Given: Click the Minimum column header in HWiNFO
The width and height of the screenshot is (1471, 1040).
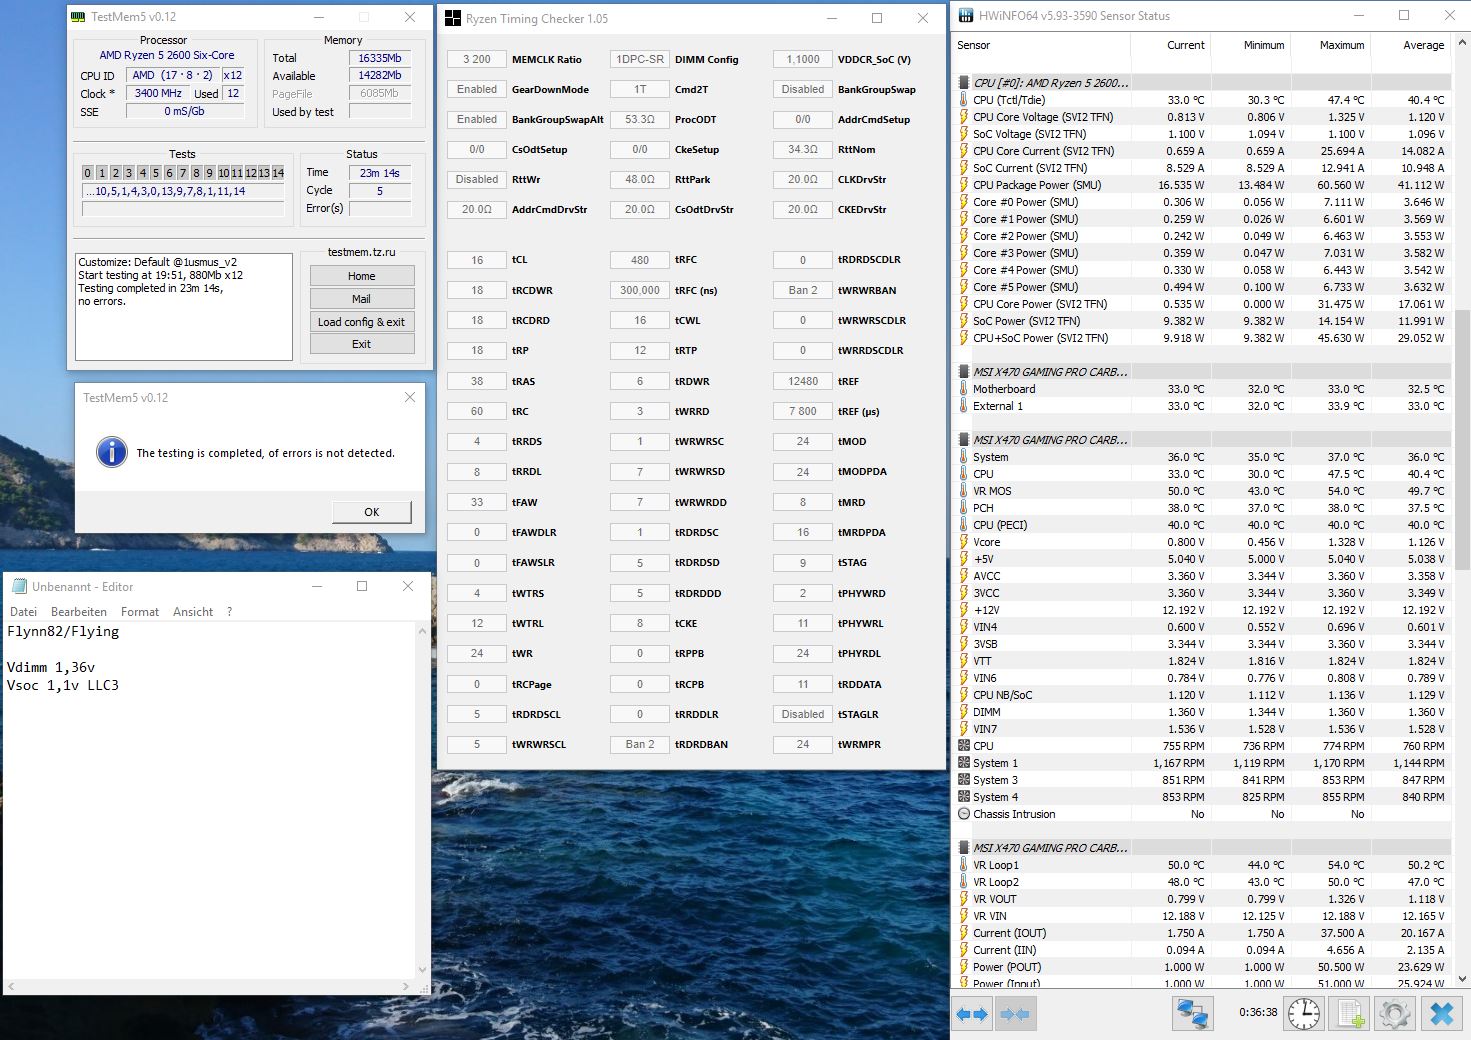Looking at the screenshot, I should tap(1264, 45).
